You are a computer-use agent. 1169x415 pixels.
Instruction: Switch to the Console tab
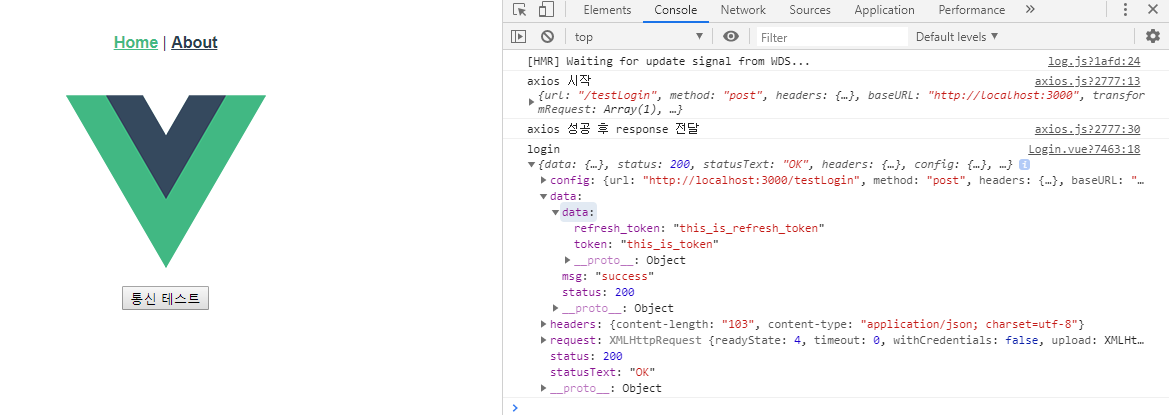click(675, 10)
